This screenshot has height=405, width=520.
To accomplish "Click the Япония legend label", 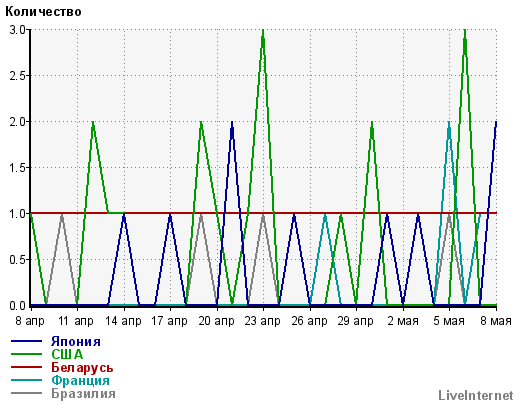I will click(x=76, y=341).
